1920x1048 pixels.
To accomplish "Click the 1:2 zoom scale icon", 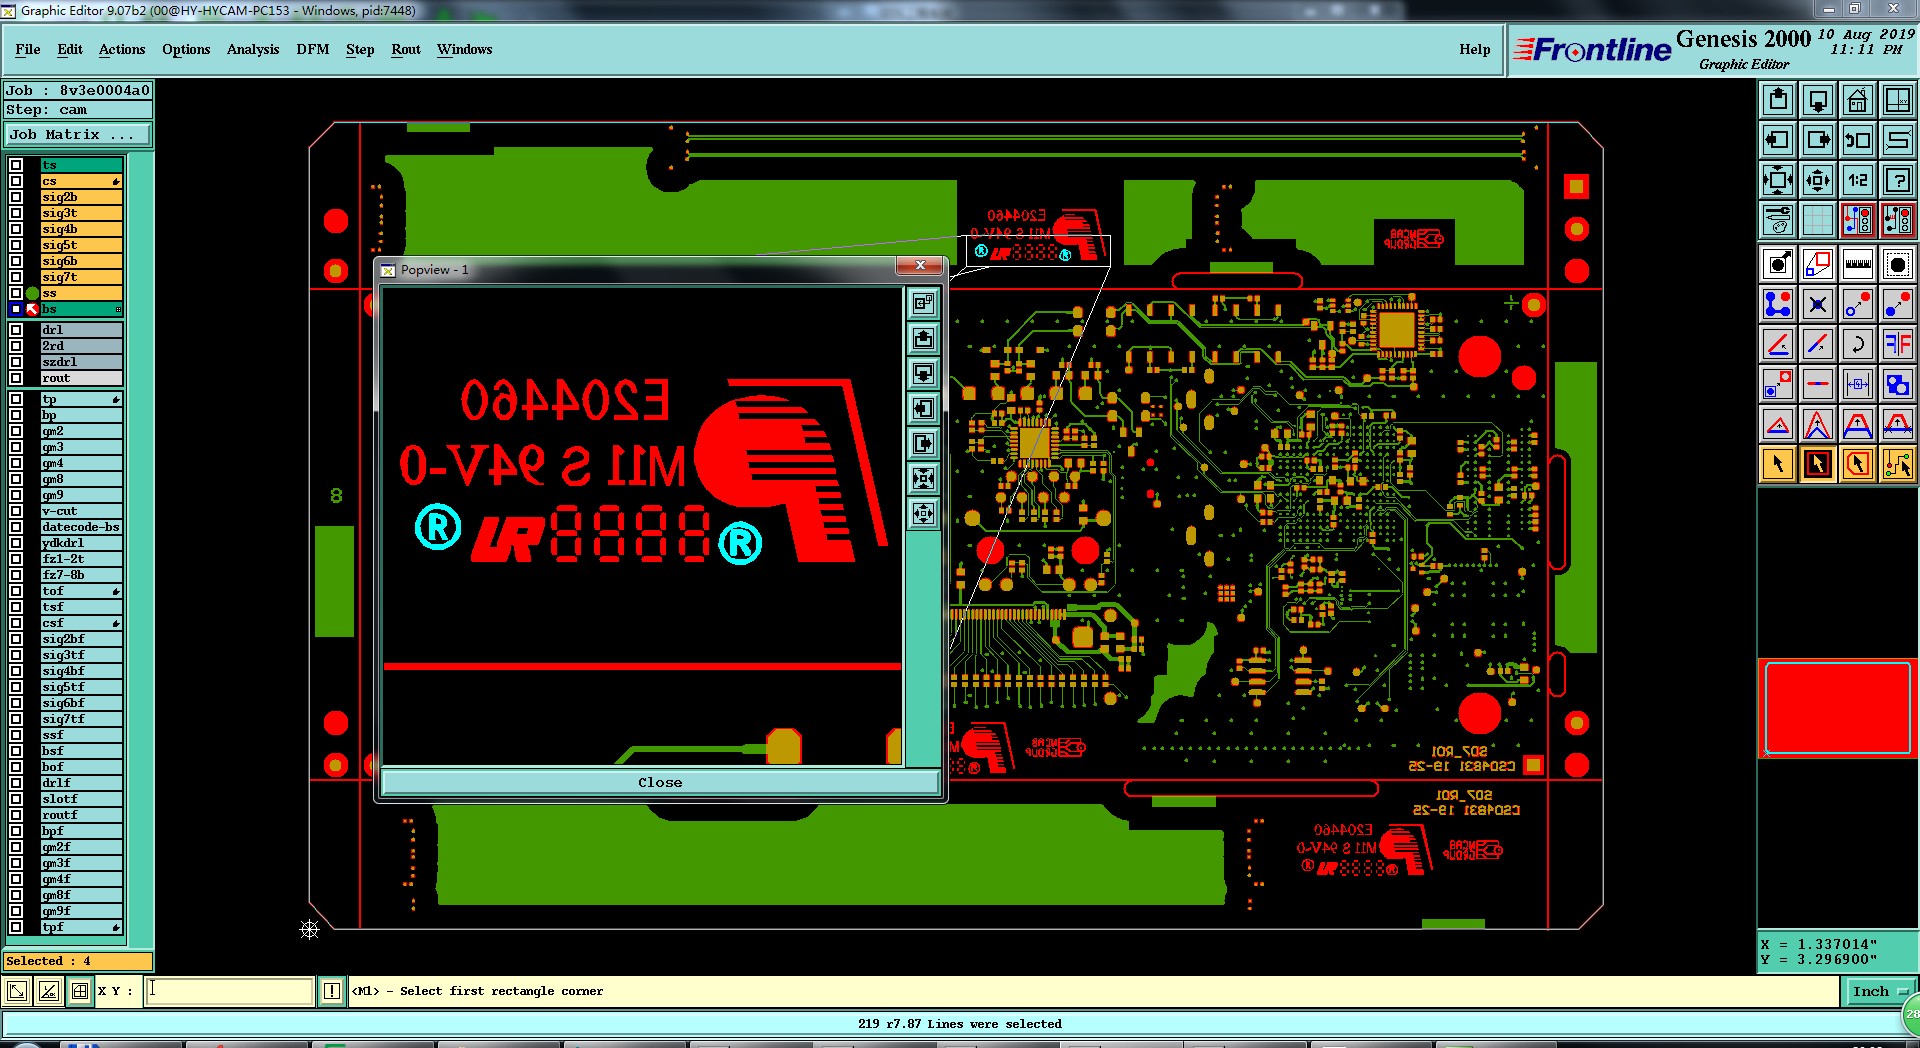I will [1858, 180].
